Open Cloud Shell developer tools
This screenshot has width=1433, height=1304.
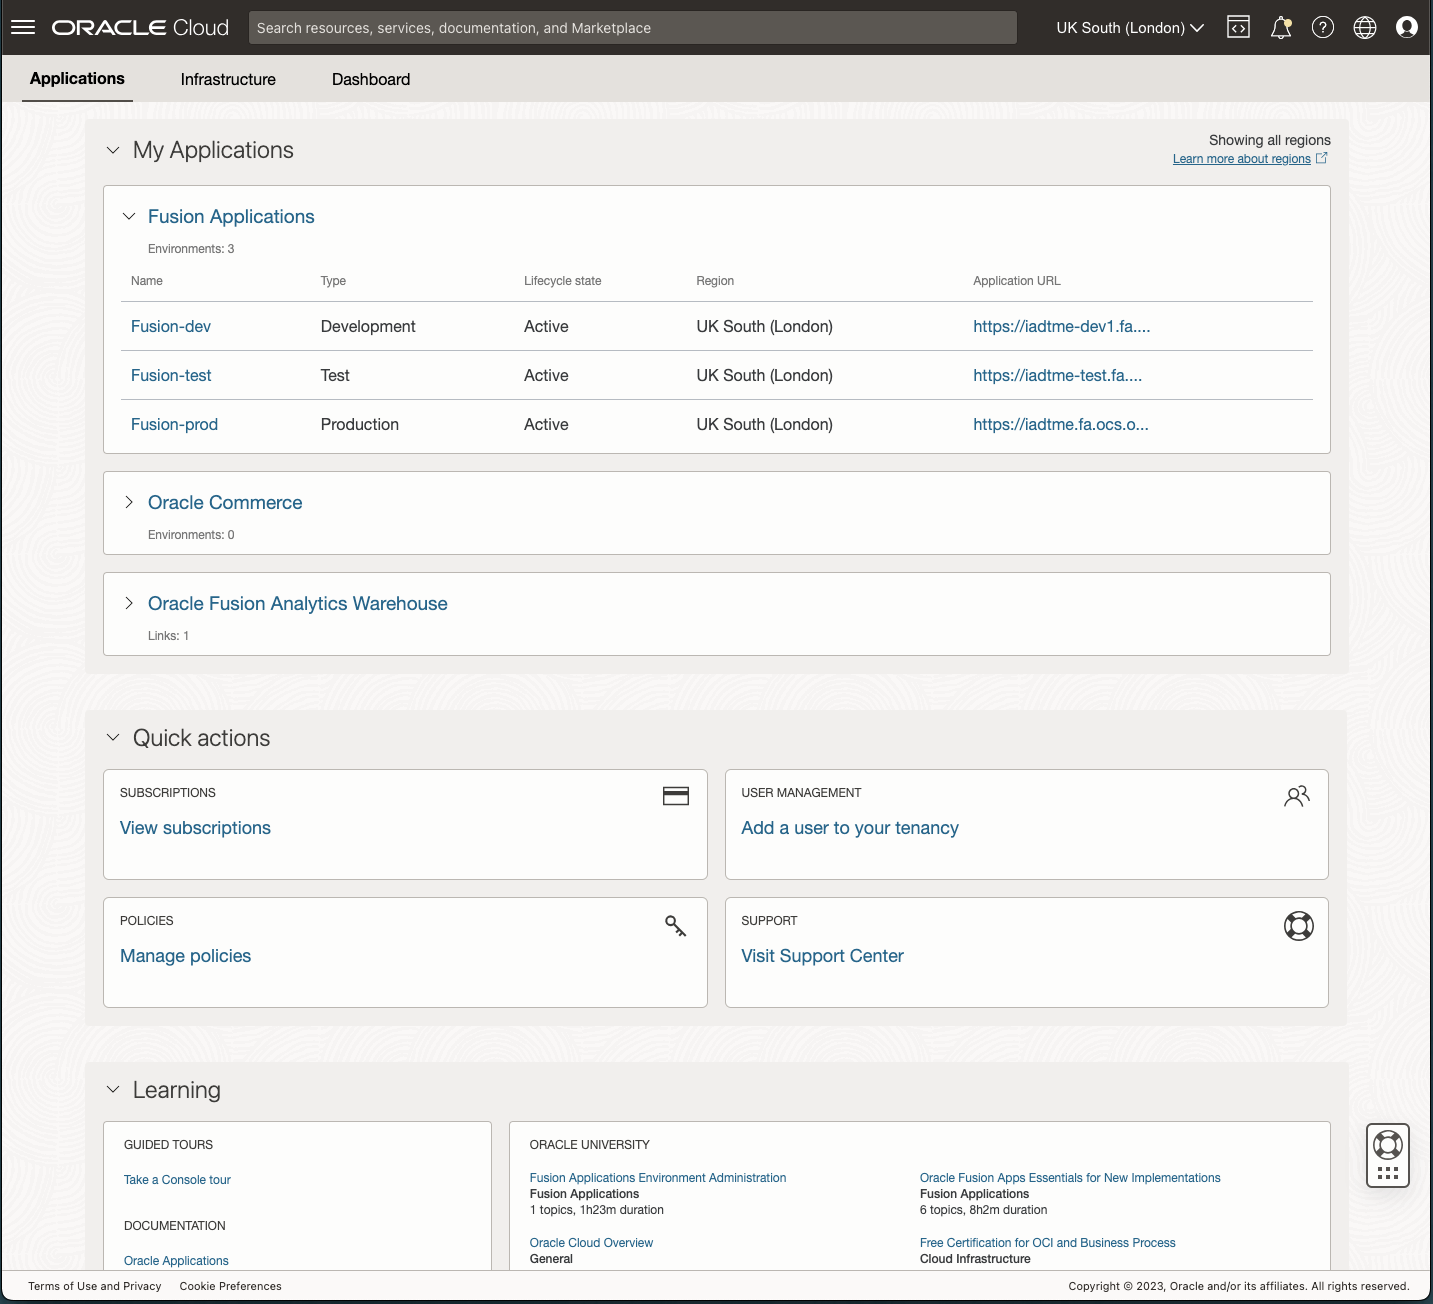tap(1238, 27)
